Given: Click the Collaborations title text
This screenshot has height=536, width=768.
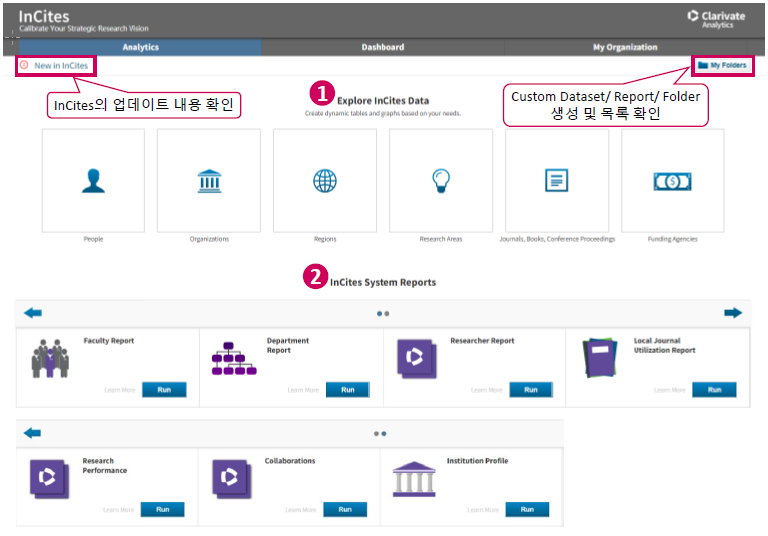Looking at the screenshot, I should coord(290,461).
